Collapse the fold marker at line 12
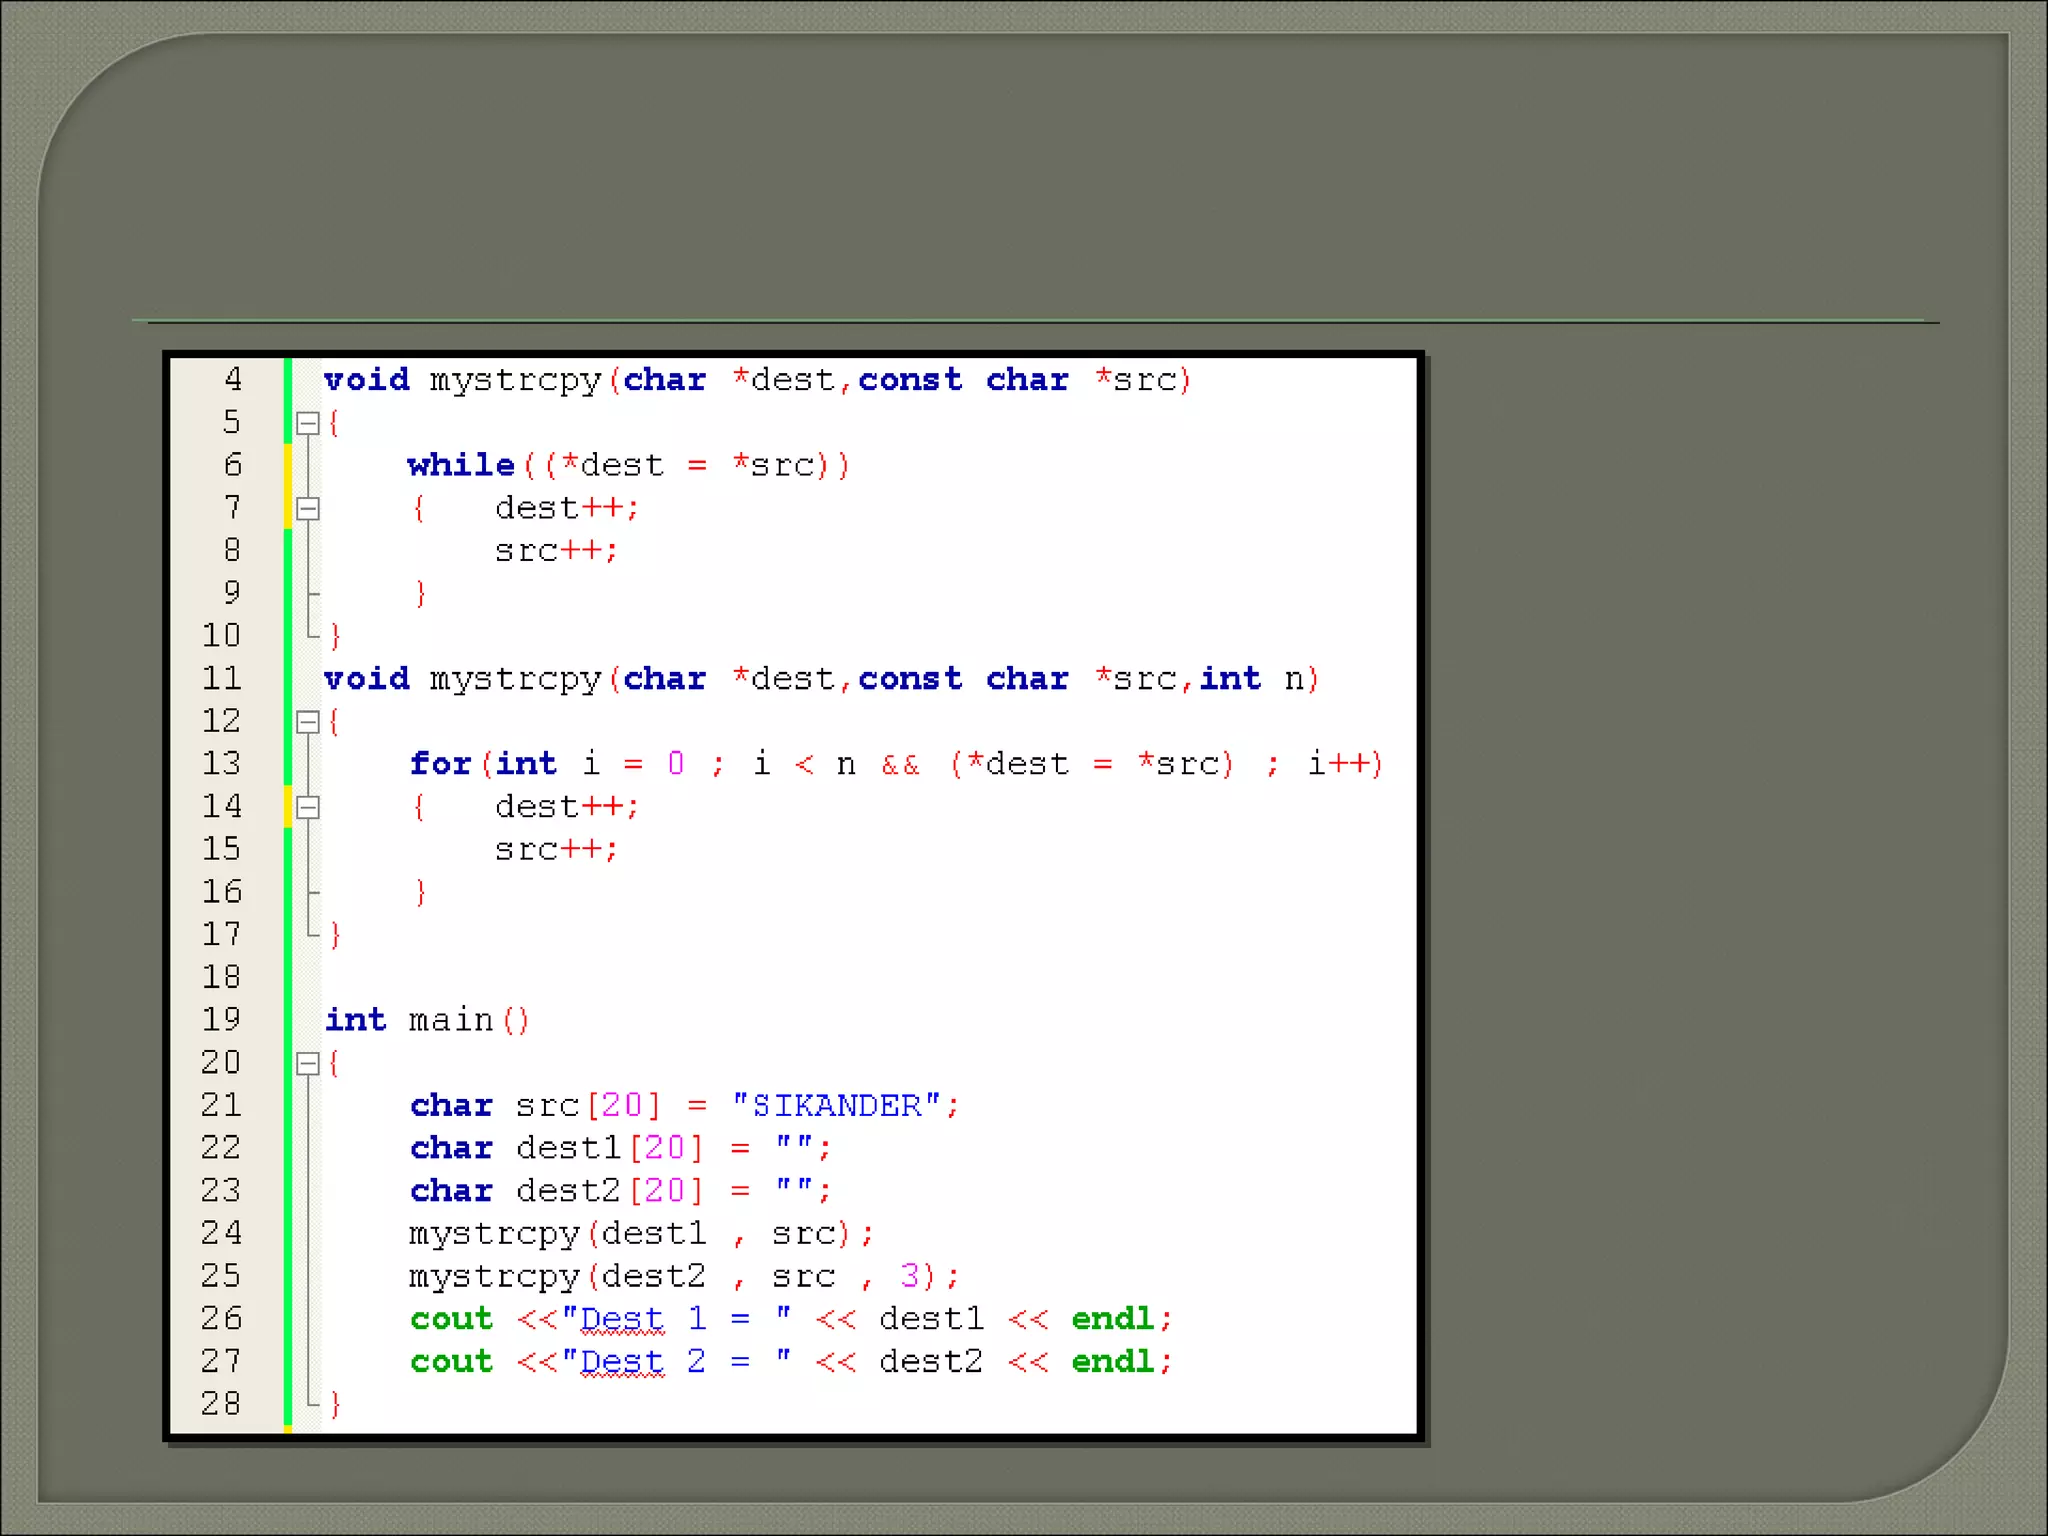The width and height of the screenshot is (2048, 1536). click(308, 721)
